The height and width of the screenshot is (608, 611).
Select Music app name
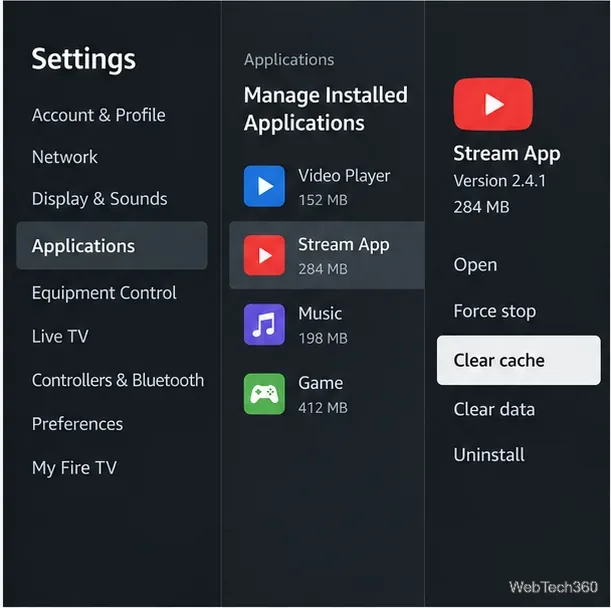coord(320,313)
